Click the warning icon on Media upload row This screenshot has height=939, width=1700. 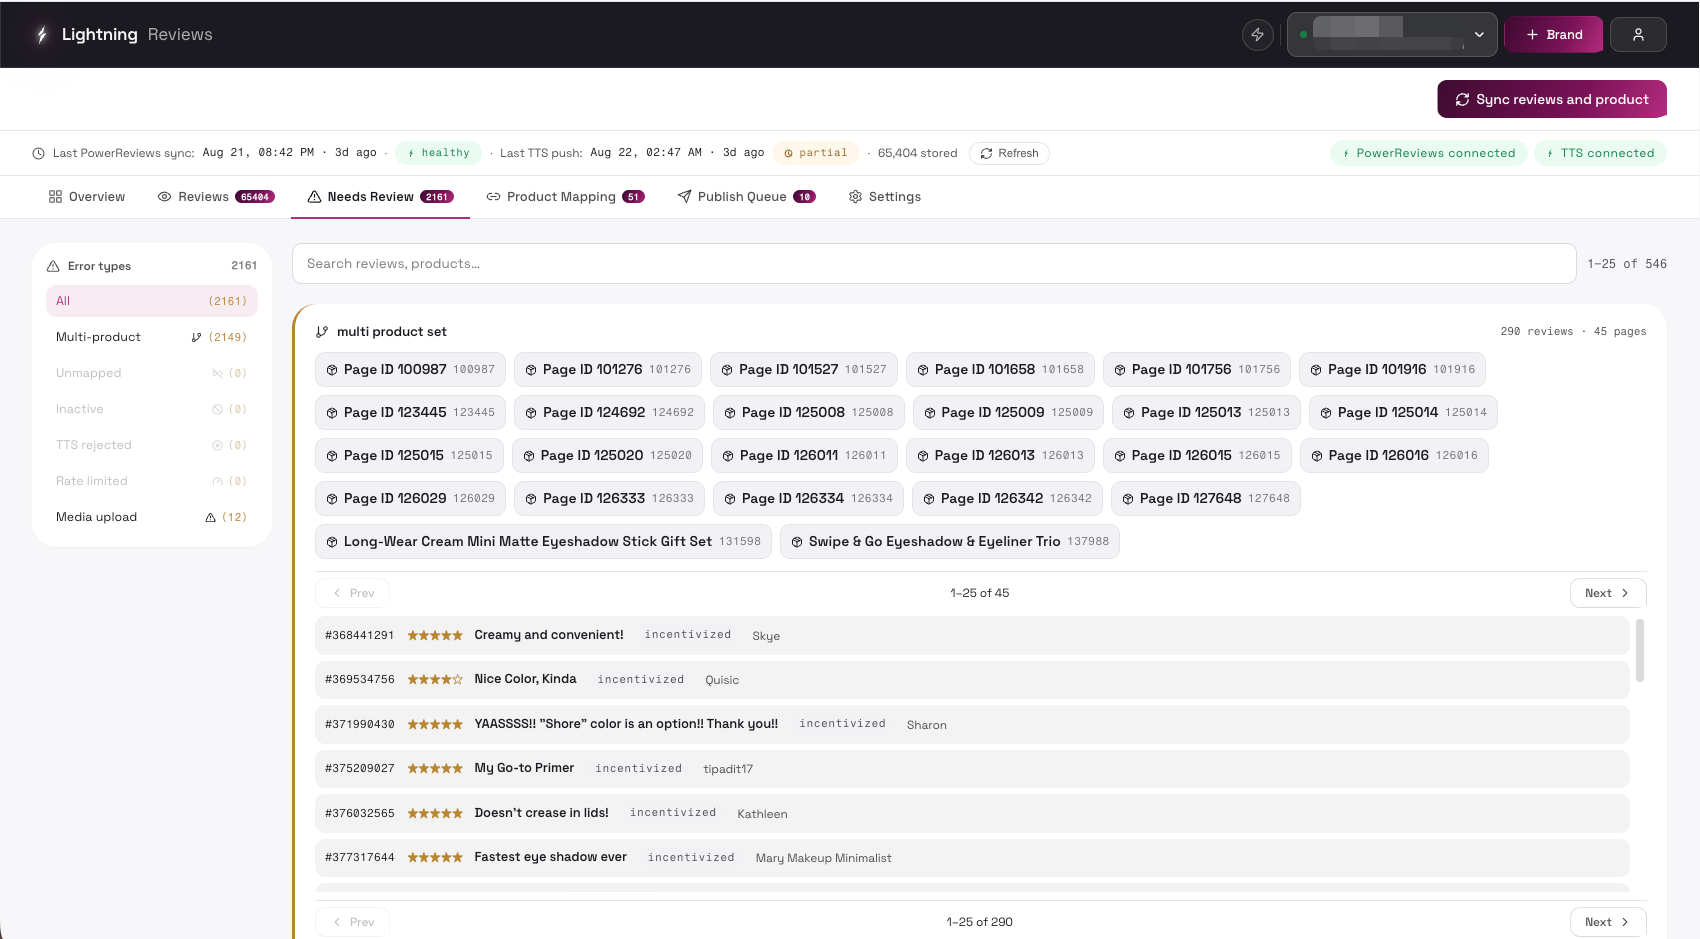[x=211, y=518]
